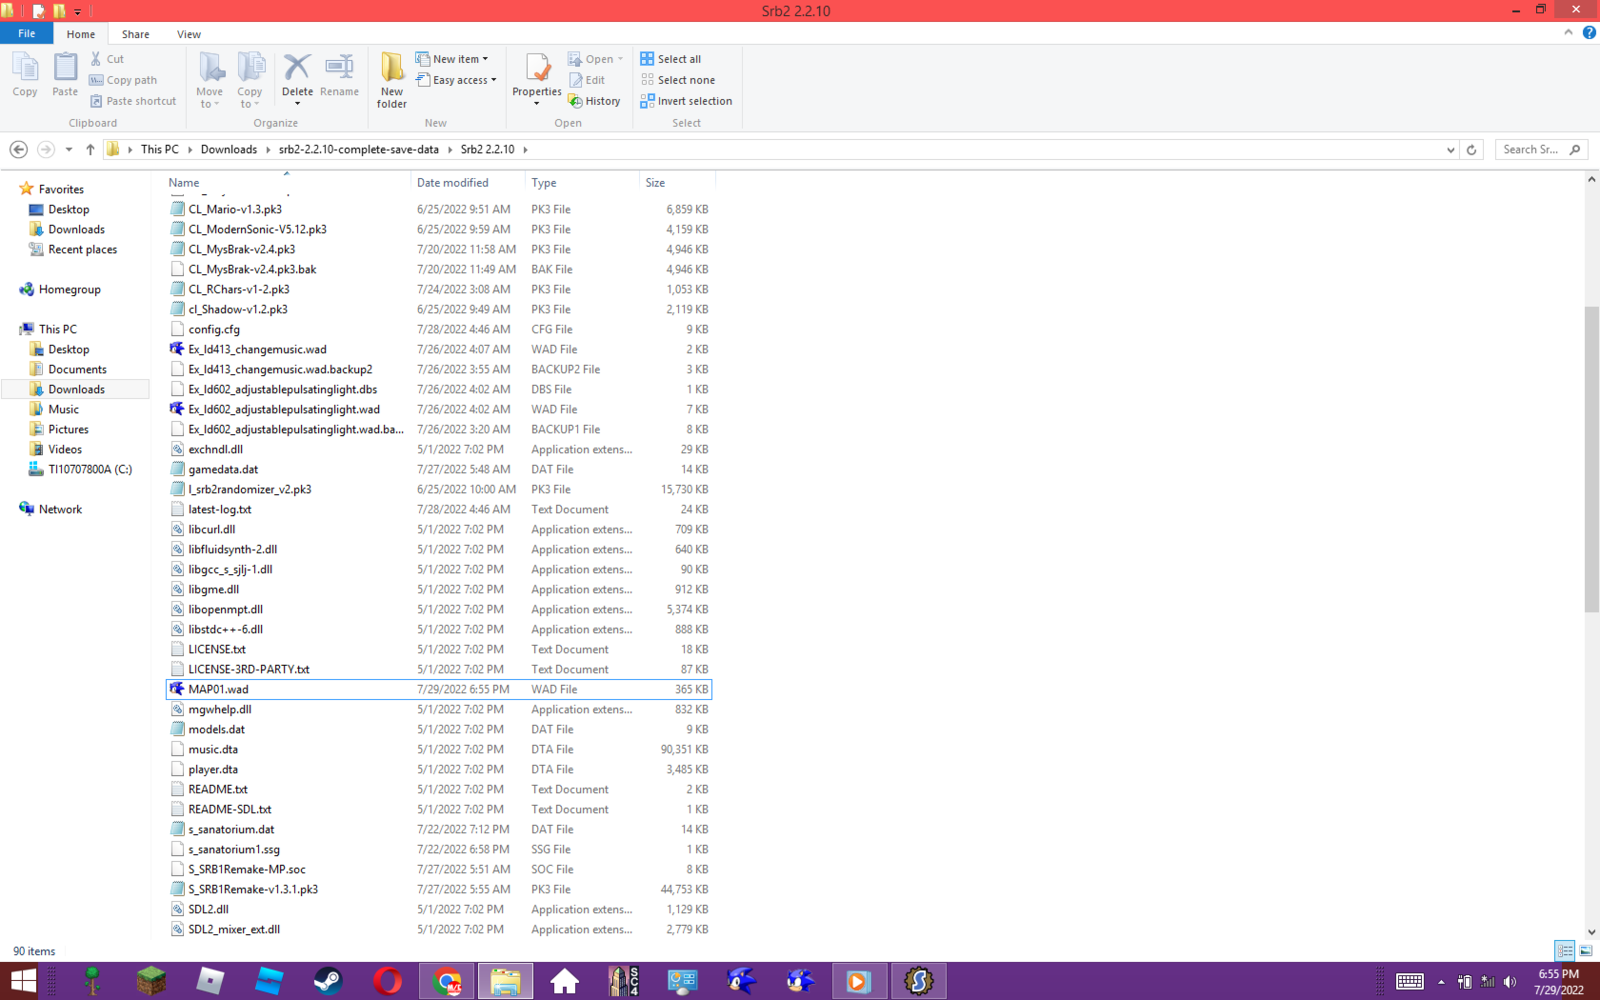Click Downloads in the address breadcrumb
The width and height of the screenshot is (1600, 1000).
(229, 149)
